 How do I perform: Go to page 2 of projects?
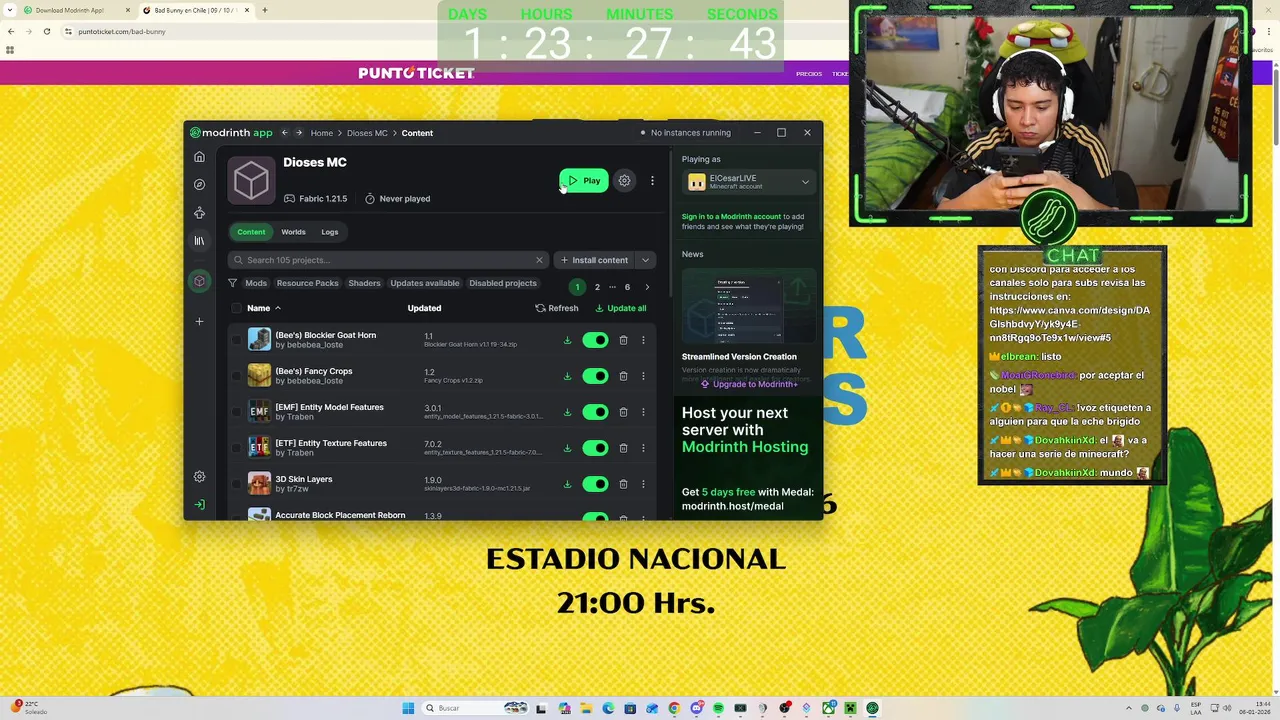(597, 287)
